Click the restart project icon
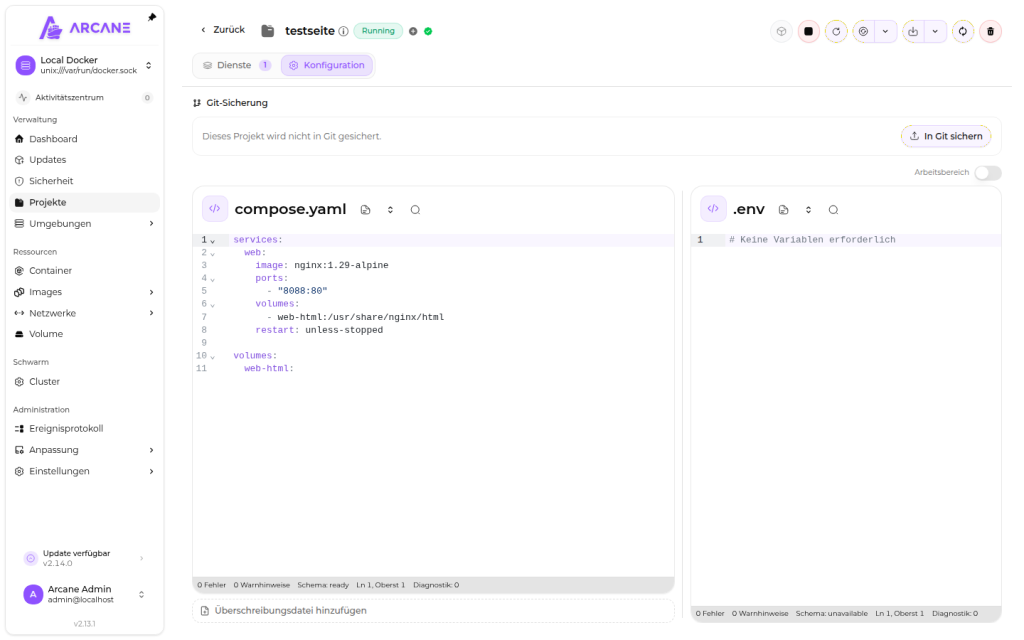Viewport: 1024px width, 640px height. [x=836, y=31]
